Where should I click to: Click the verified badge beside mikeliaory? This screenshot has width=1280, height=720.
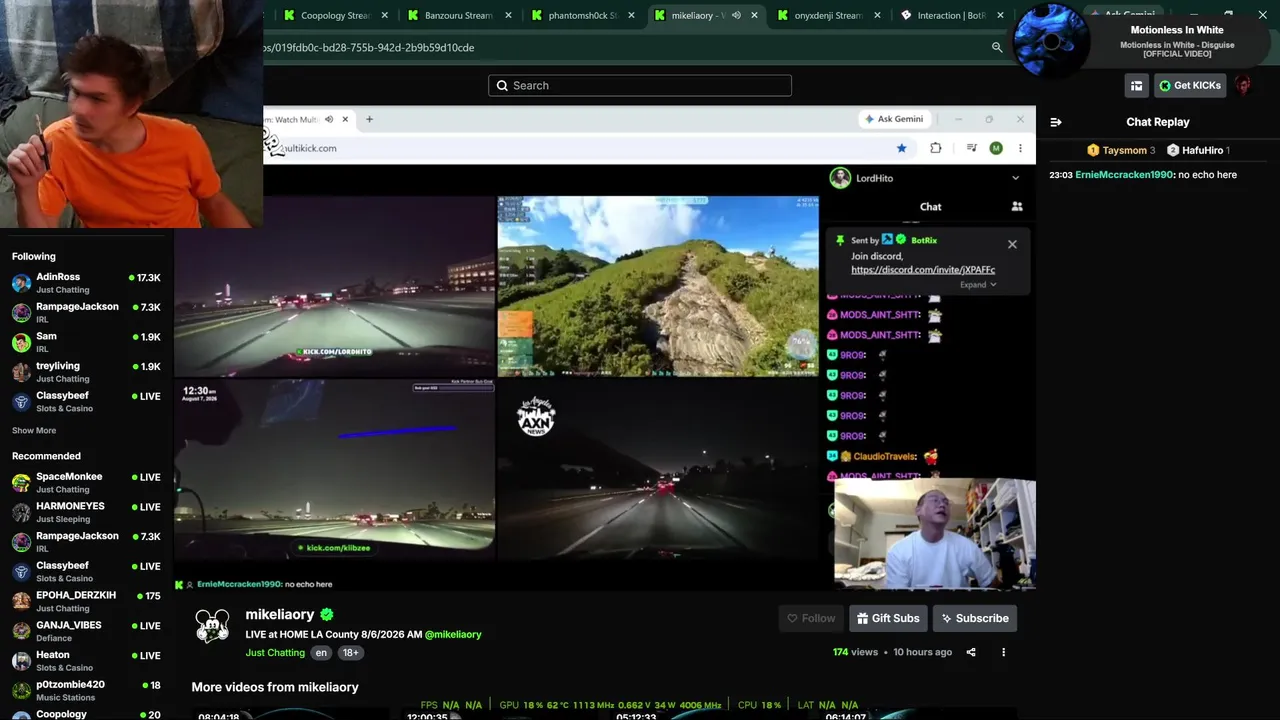click(327, 615)
